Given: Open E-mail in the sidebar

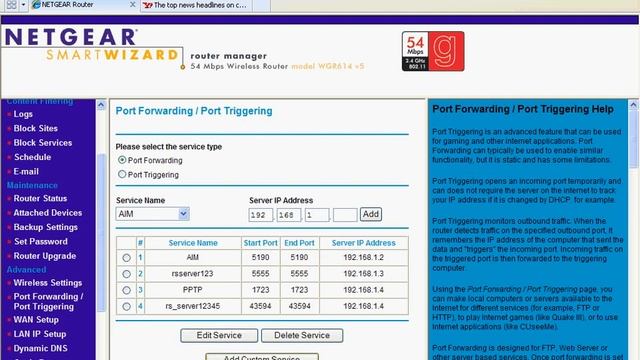Looking at the screenshot, I should [x=26, y=172].
